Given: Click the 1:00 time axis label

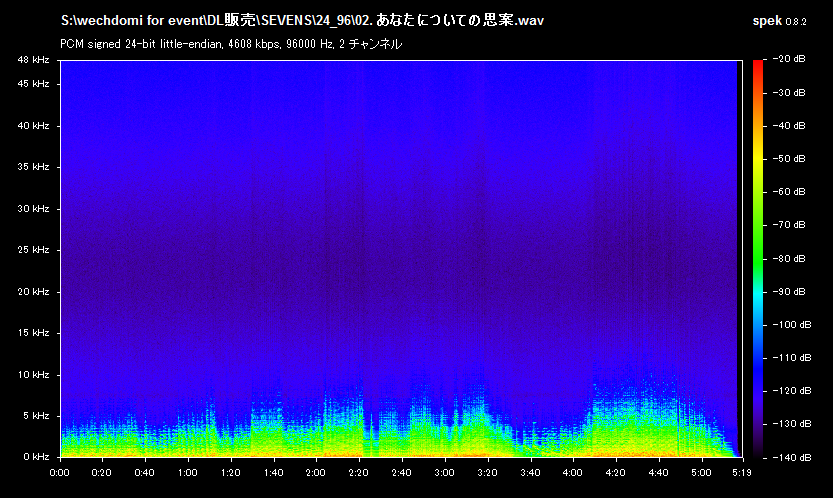Looking at the screenshot, I should click(188, 473).
